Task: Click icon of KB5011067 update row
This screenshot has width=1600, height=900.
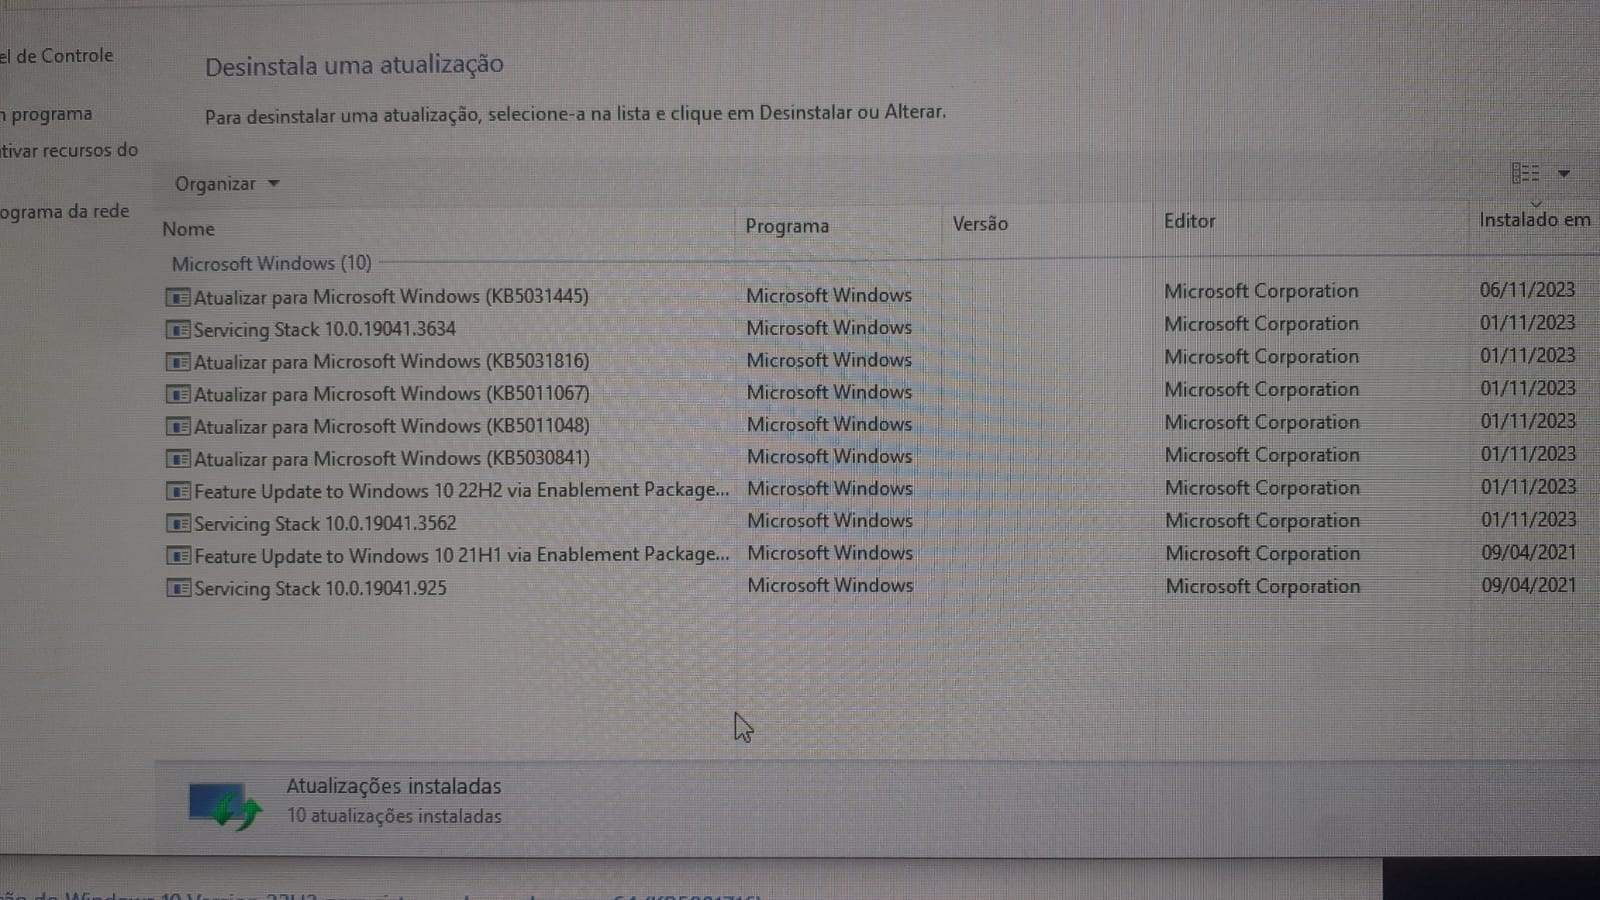Action: click(x=178, y=394)
